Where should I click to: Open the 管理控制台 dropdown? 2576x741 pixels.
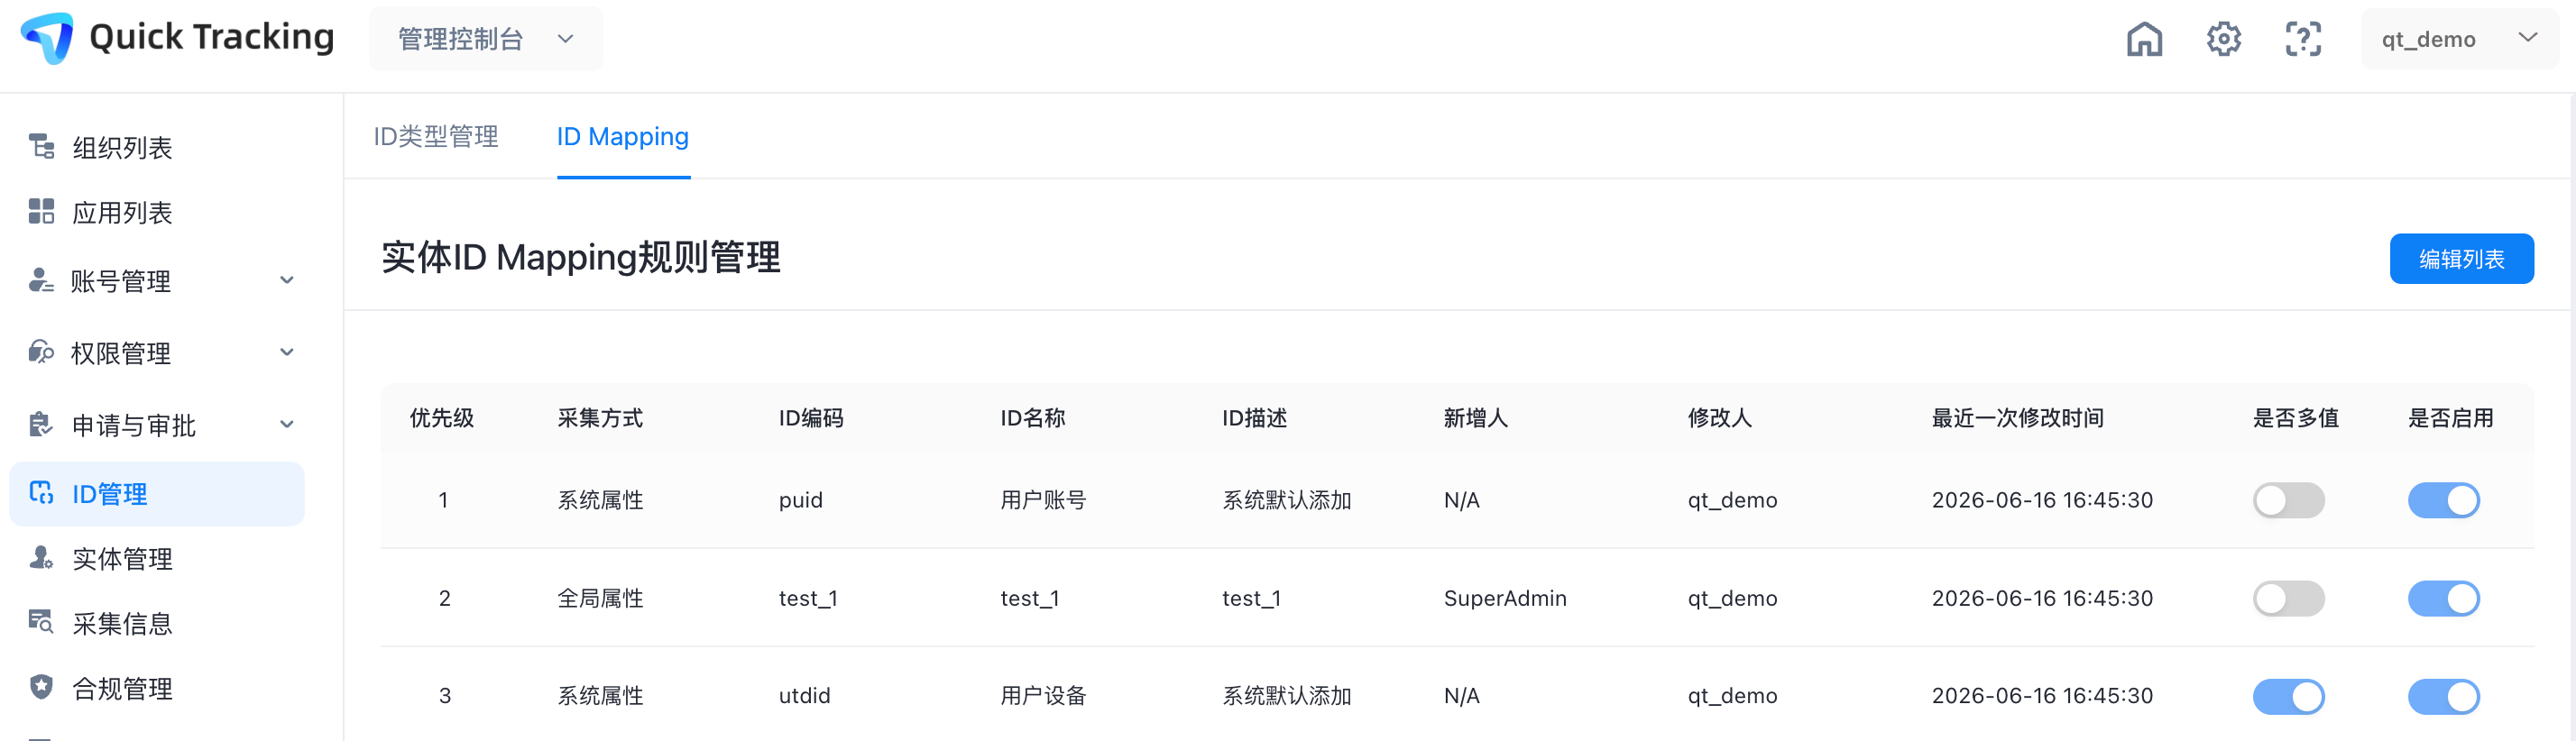click(x=486, y=39)
